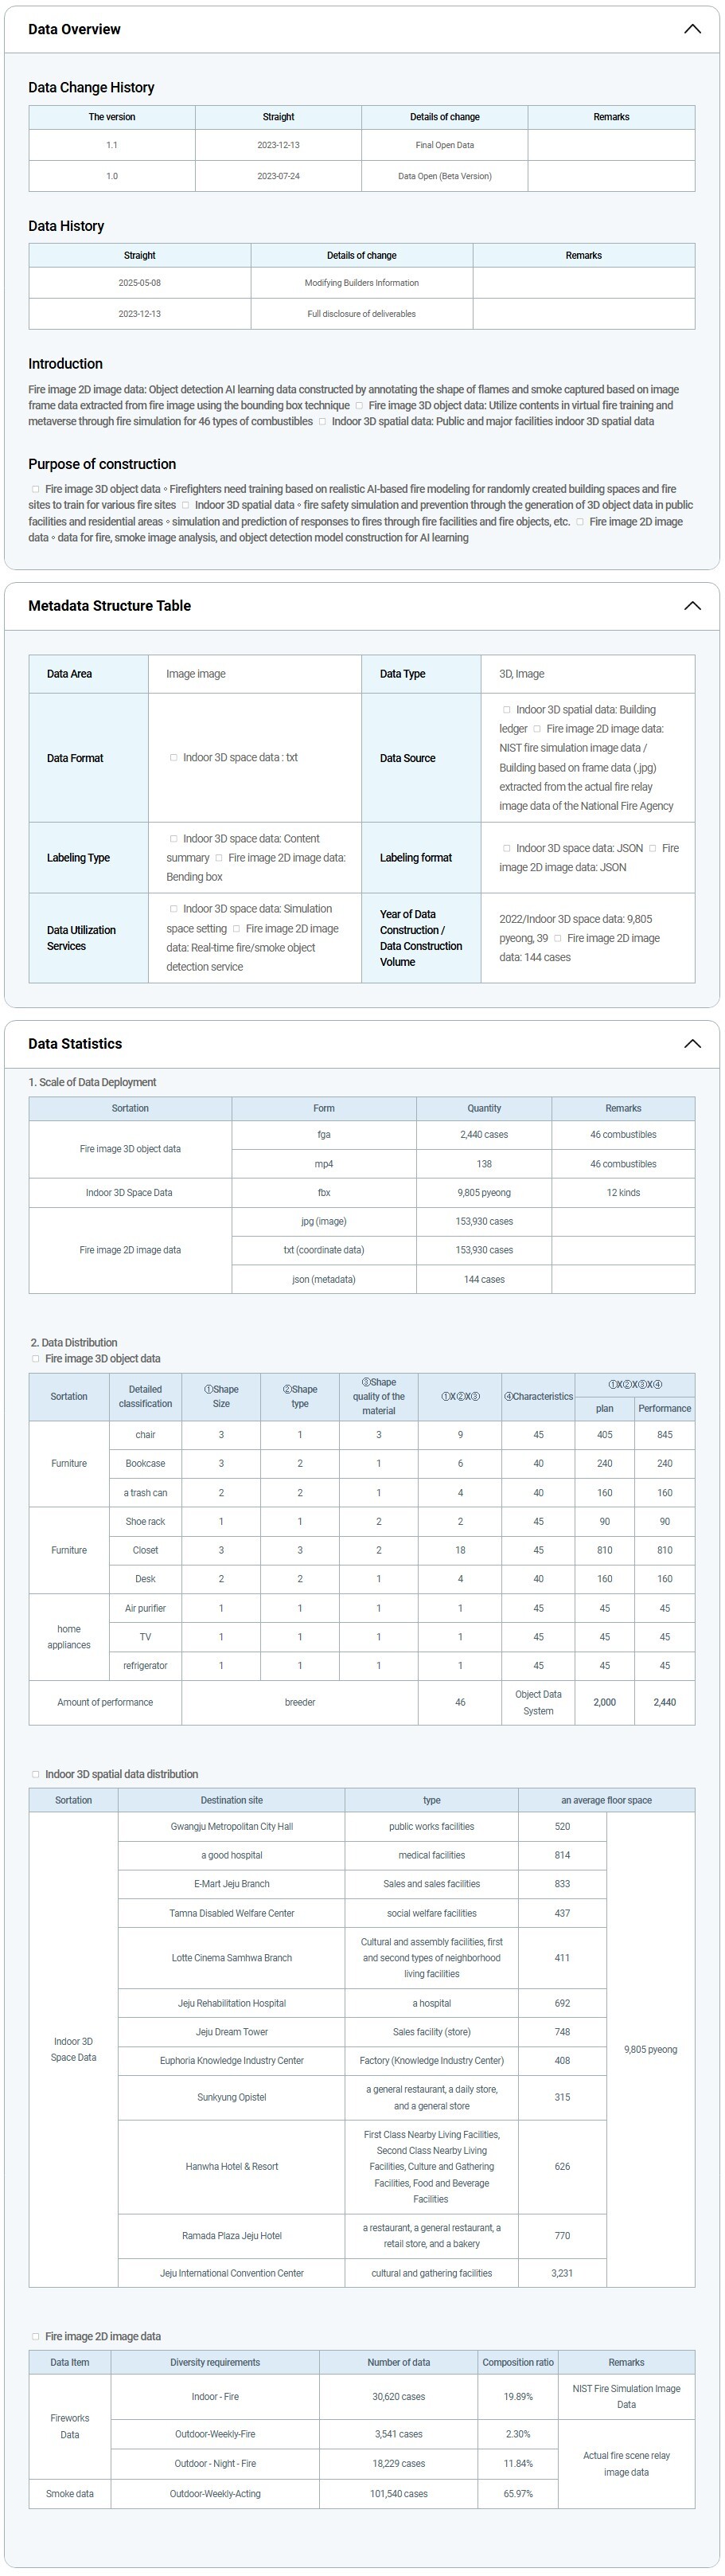
Task: Select the 'Data Change History' heading
Action: click(x=91, y=88)
